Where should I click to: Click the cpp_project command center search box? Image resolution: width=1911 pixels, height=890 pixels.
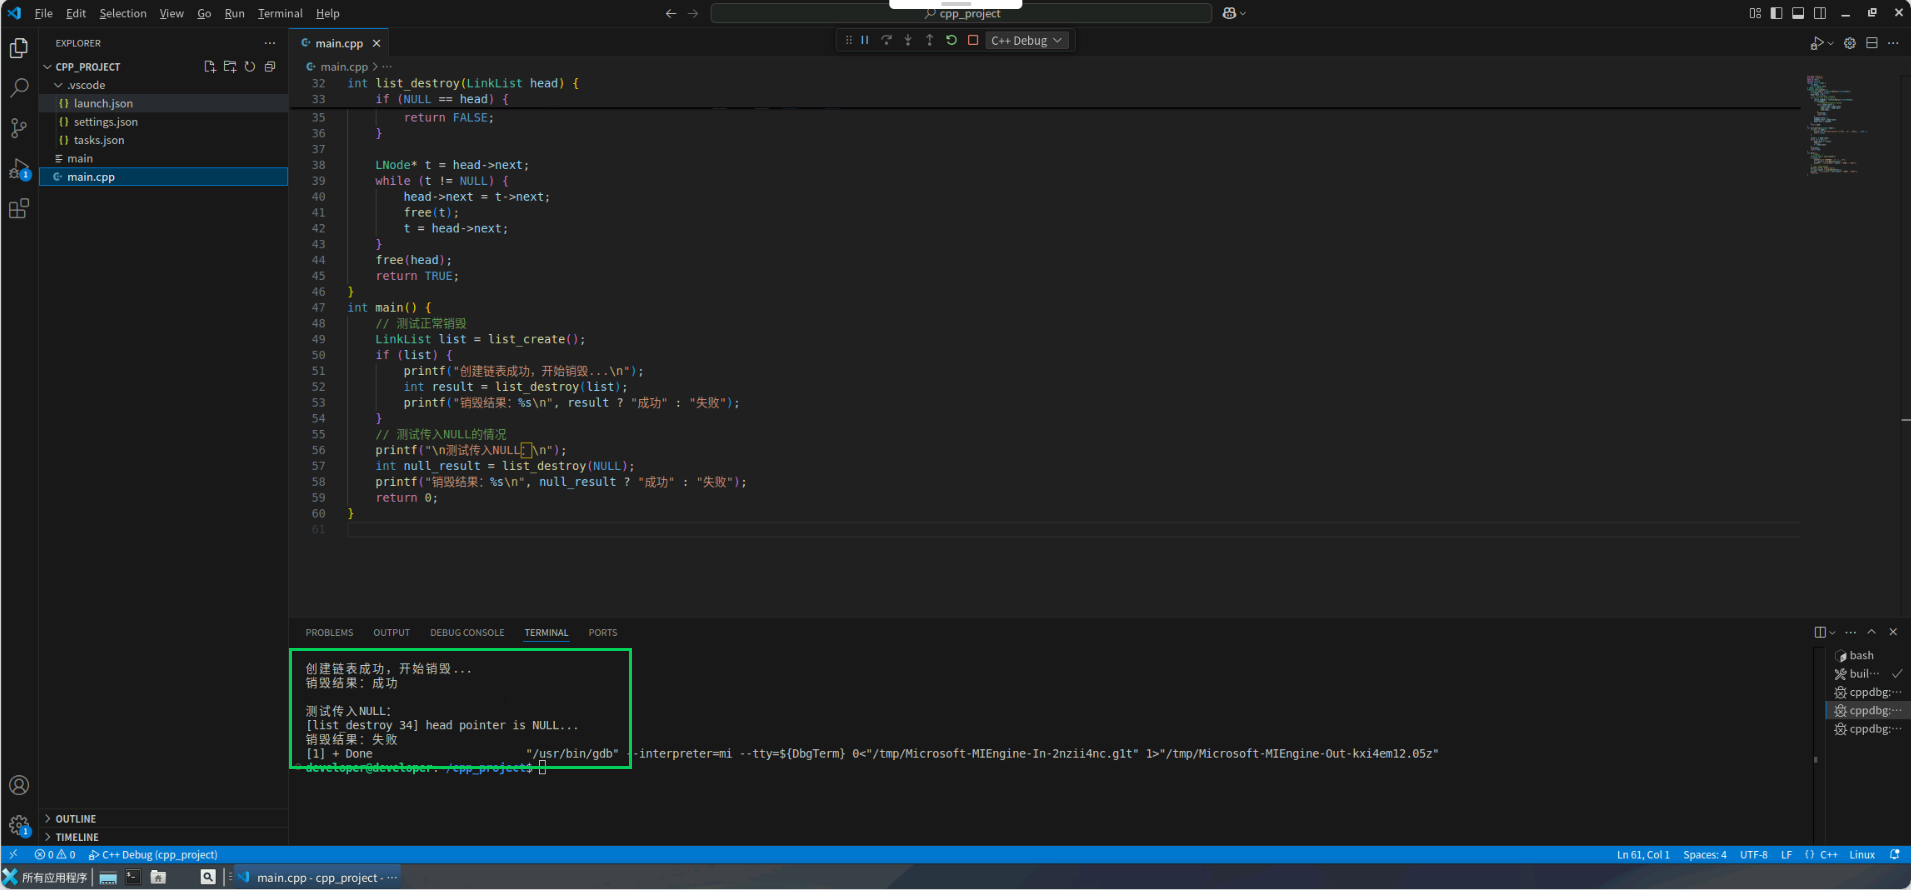(961, 13)
